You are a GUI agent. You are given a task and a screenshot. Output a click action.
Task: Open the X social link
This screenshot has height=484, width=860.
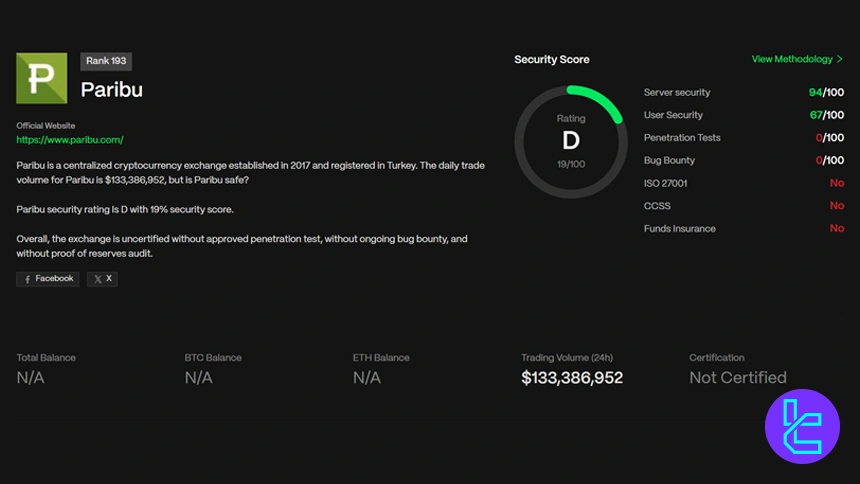coord(102,279)
